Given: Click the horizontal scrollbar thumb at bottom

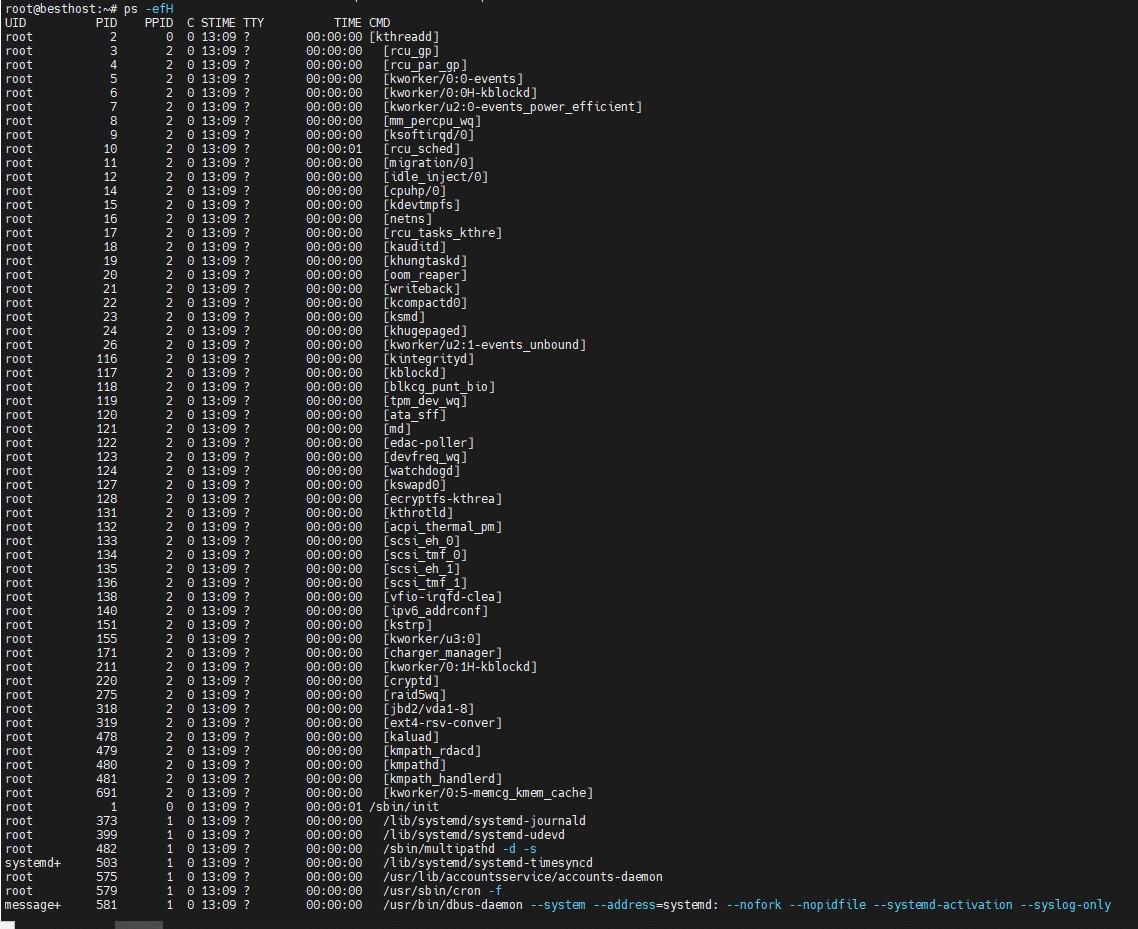Looking at the screenshot, I should pyautogui.click(x=138, y=925).
